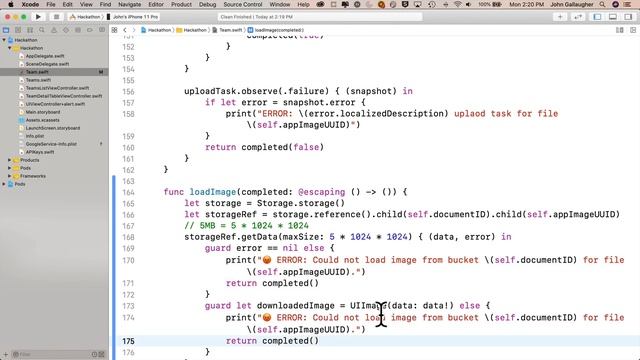The height and width of the screenshot is (360, 640).
Task: Open the Library with plus button
Action: [560, 17]
